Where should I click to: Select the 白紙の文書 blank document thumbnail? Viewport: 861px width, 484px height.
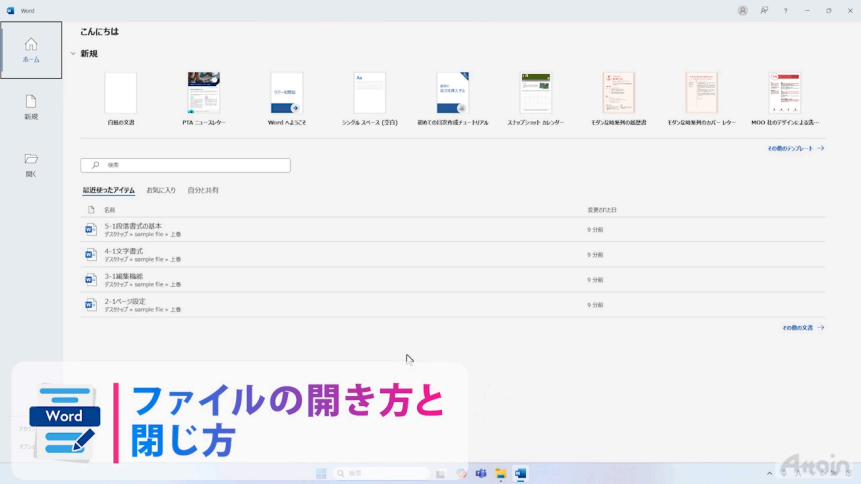(x=121, y=93)
